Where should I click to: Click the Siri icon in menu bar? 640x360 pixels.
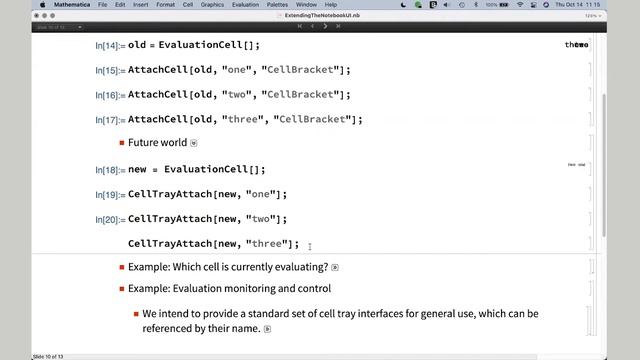click(546, 5)
